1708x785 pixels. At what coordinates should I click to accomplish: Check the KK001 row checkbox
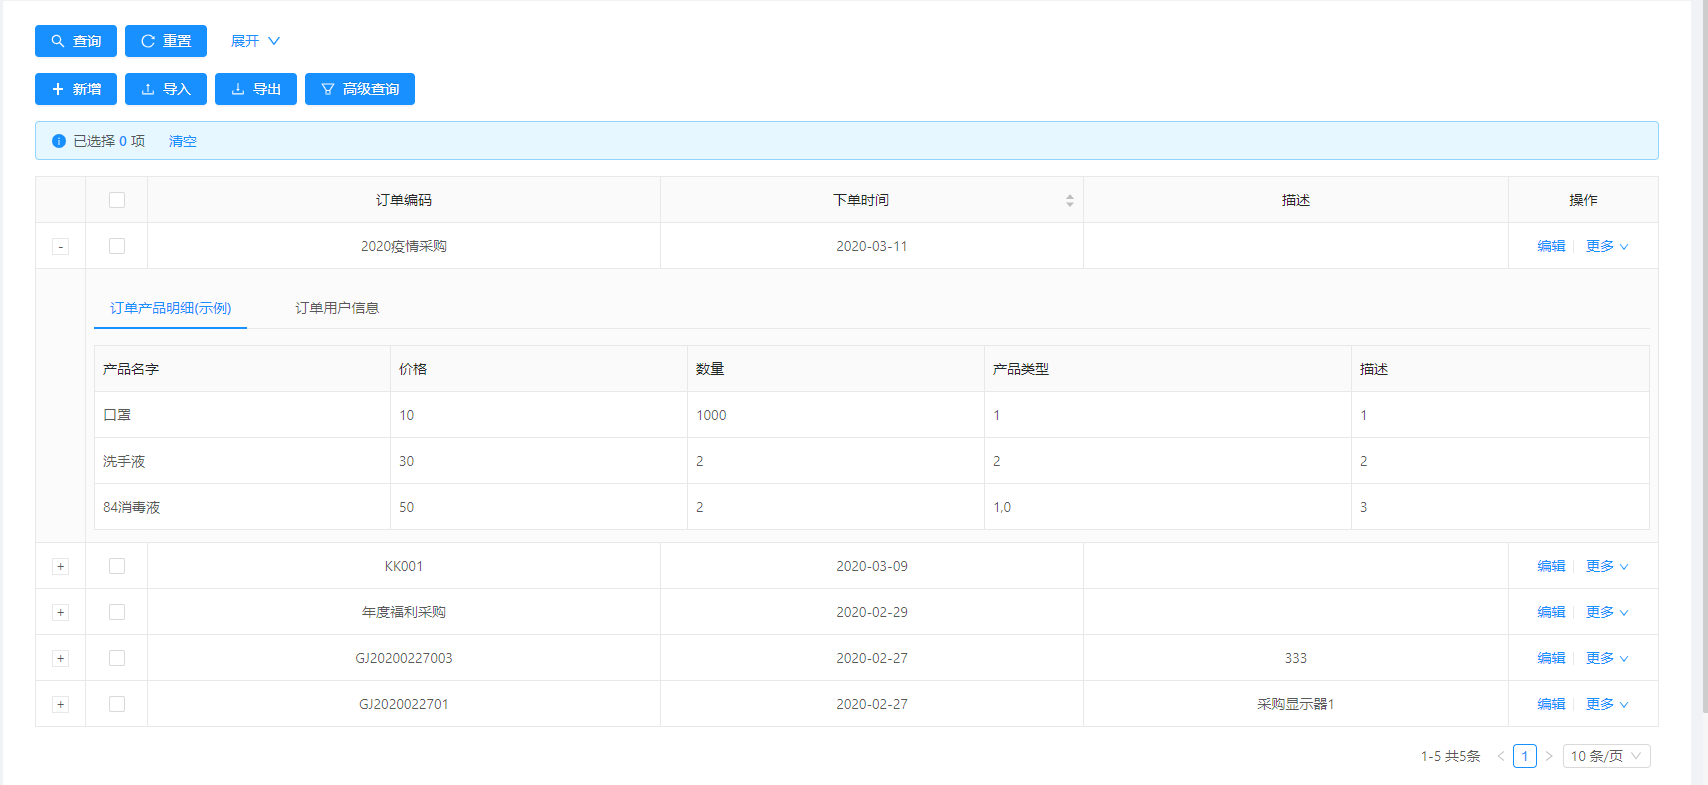[x=117, y=566]
